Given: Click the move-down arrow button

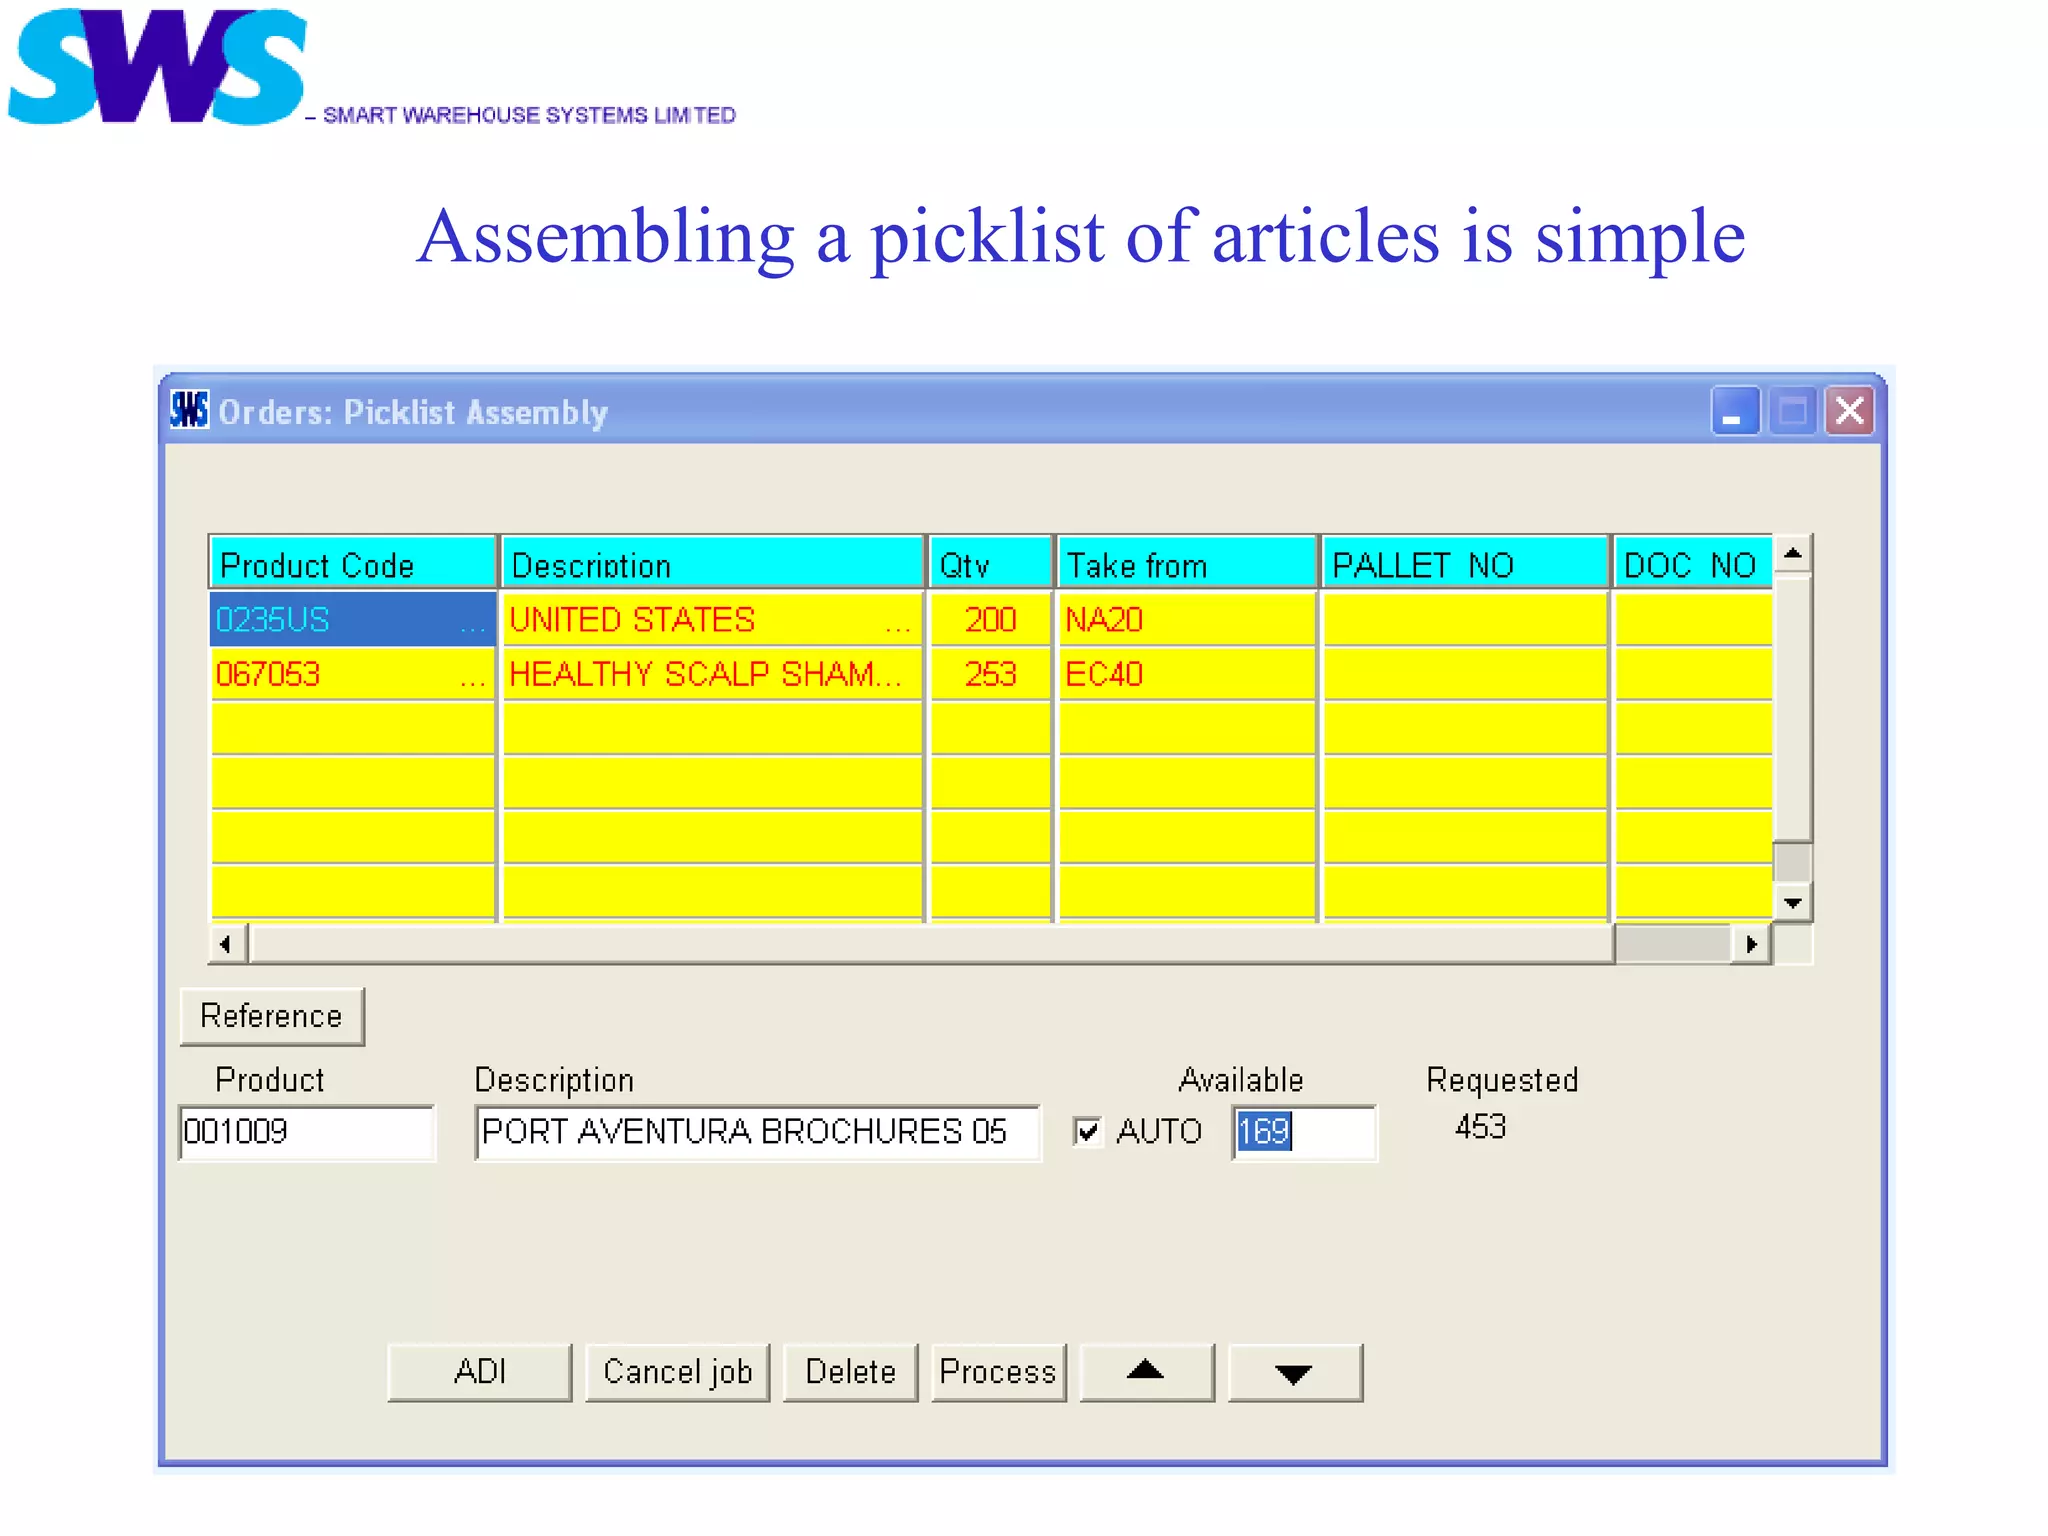Looking at the screenshot, I should coord(1294,1372).
